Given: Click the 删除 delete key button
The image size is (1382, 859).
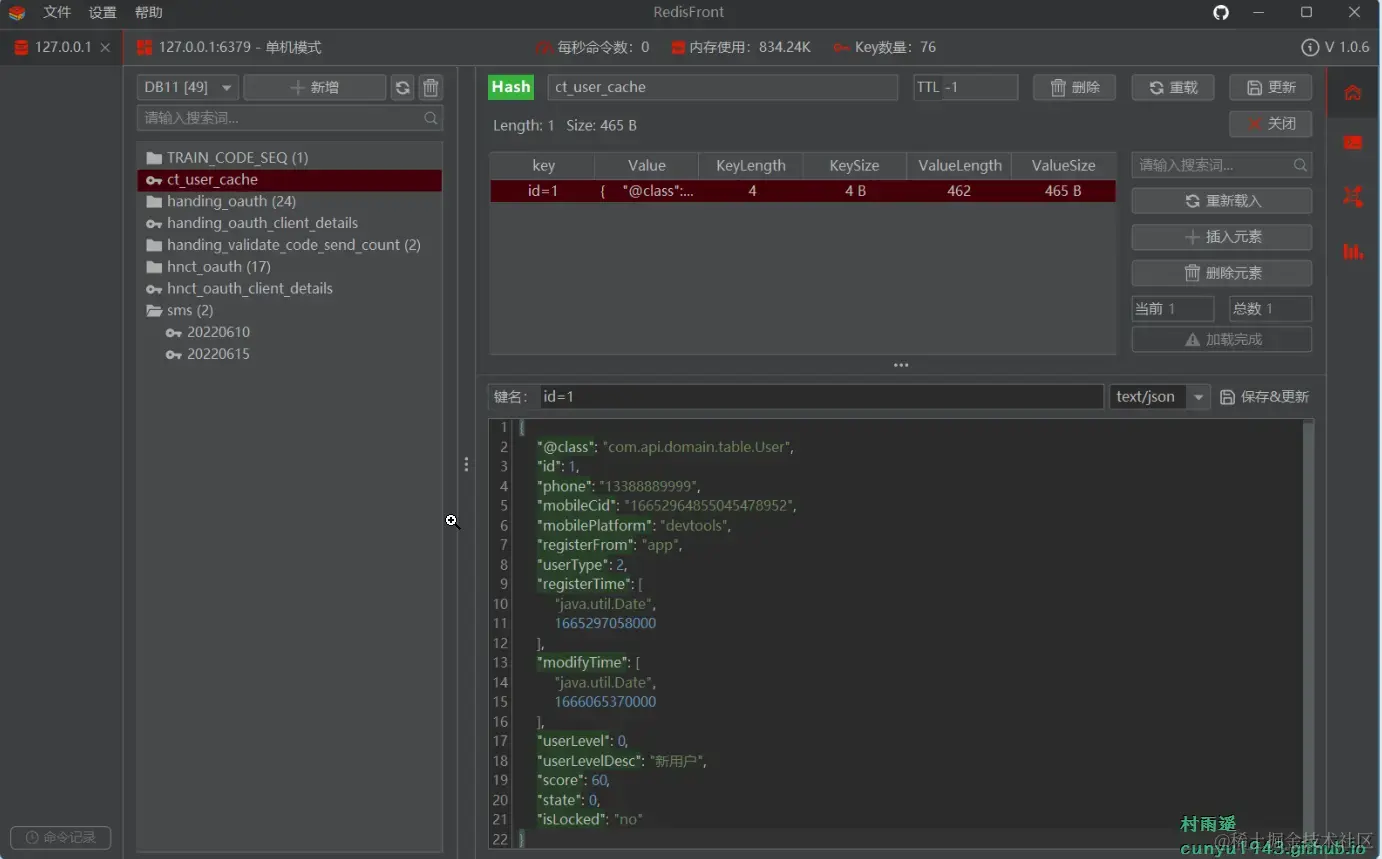Looking at the screenshot, I should pyautogui.click(x=1075, y=88).
